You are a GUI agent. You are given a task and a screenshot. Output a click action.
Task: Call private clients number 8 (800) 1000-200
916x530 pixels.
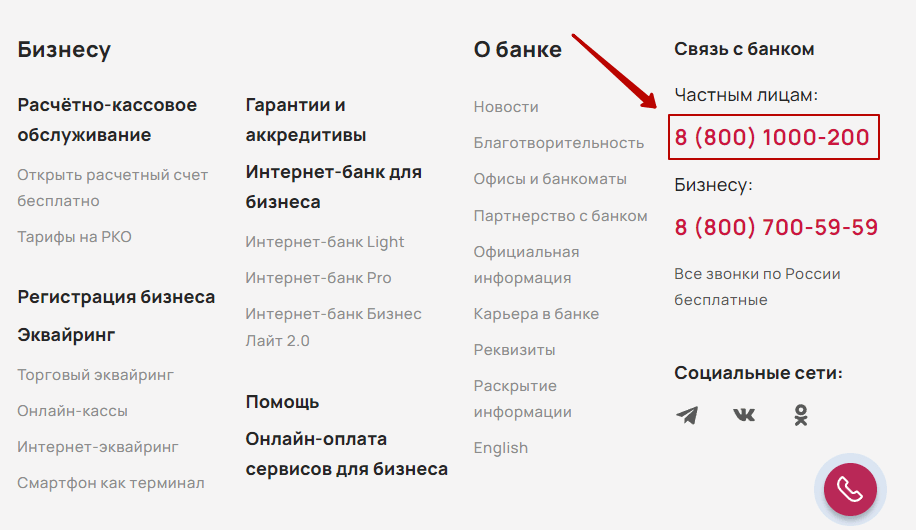pyautogui.click(x=772, y=137)
